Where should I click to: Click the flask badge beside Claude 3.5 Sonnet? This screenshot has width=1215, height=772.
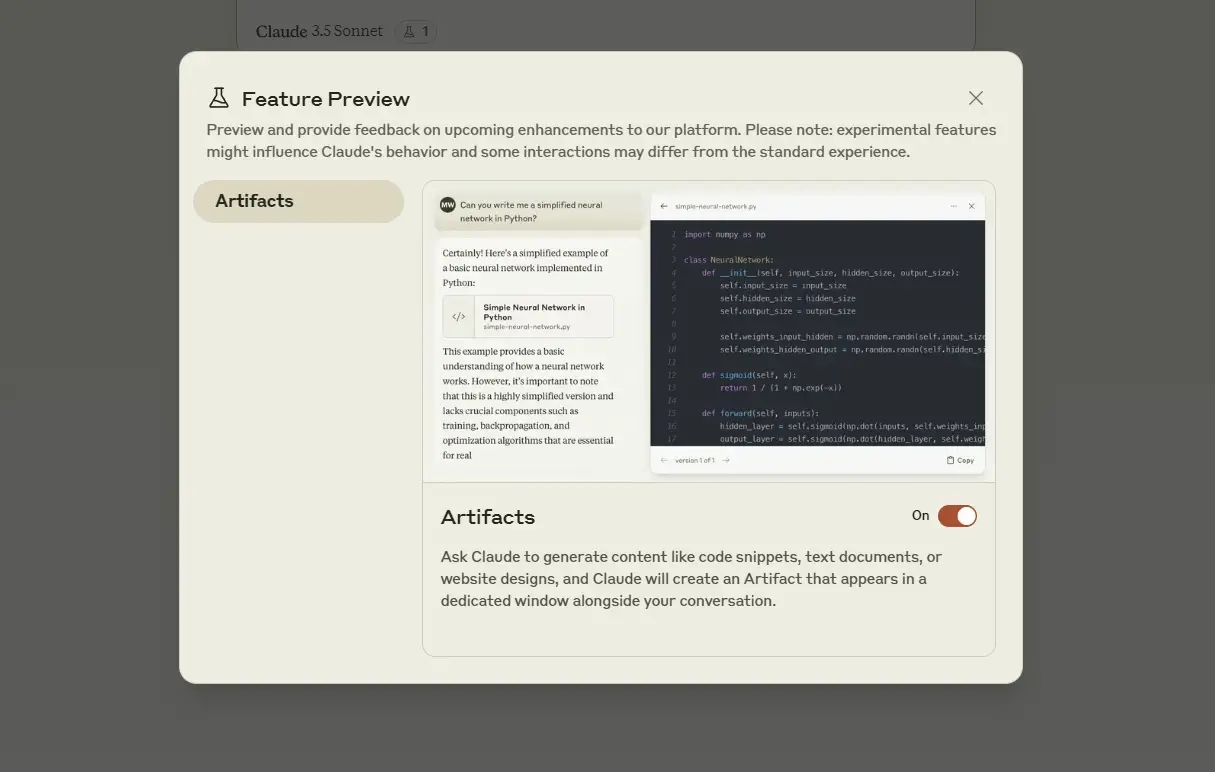tap(416, 31)
